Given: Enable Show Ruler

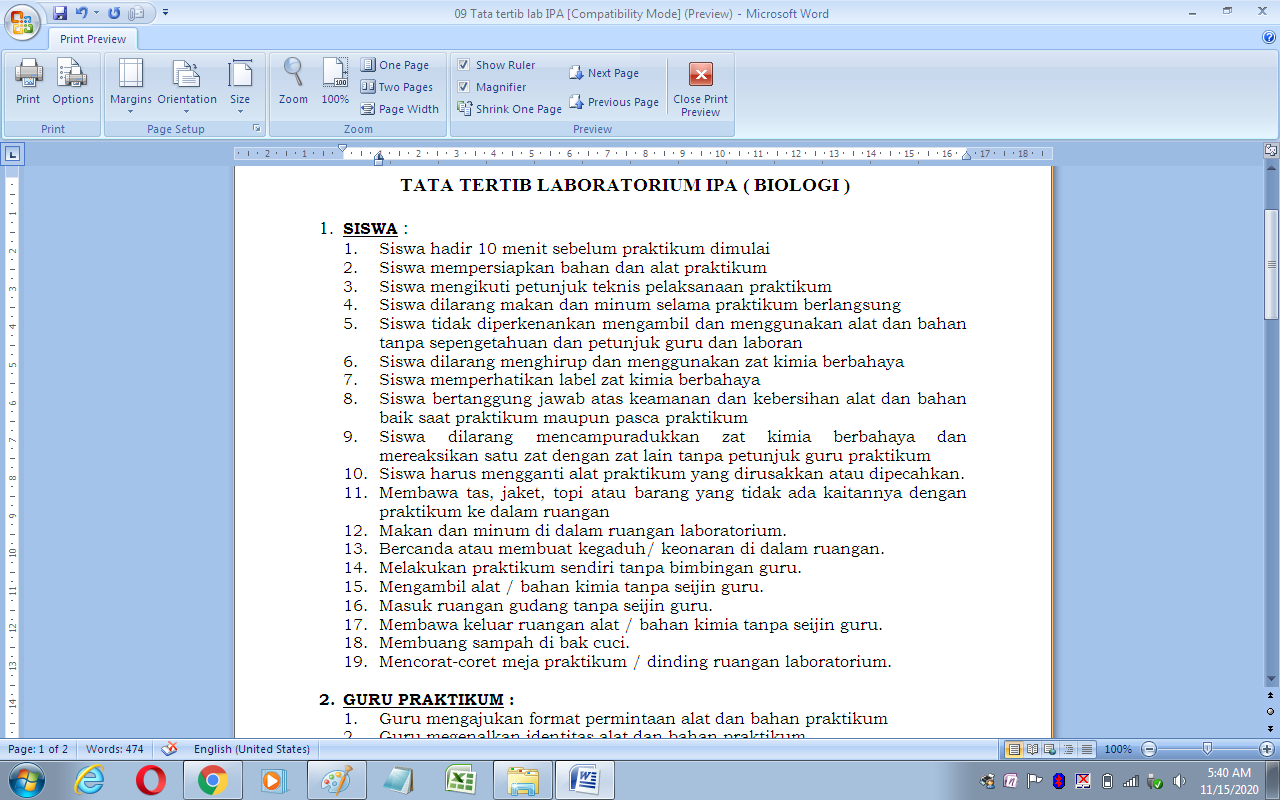Looking at the screenshot, I should [465, 64].
